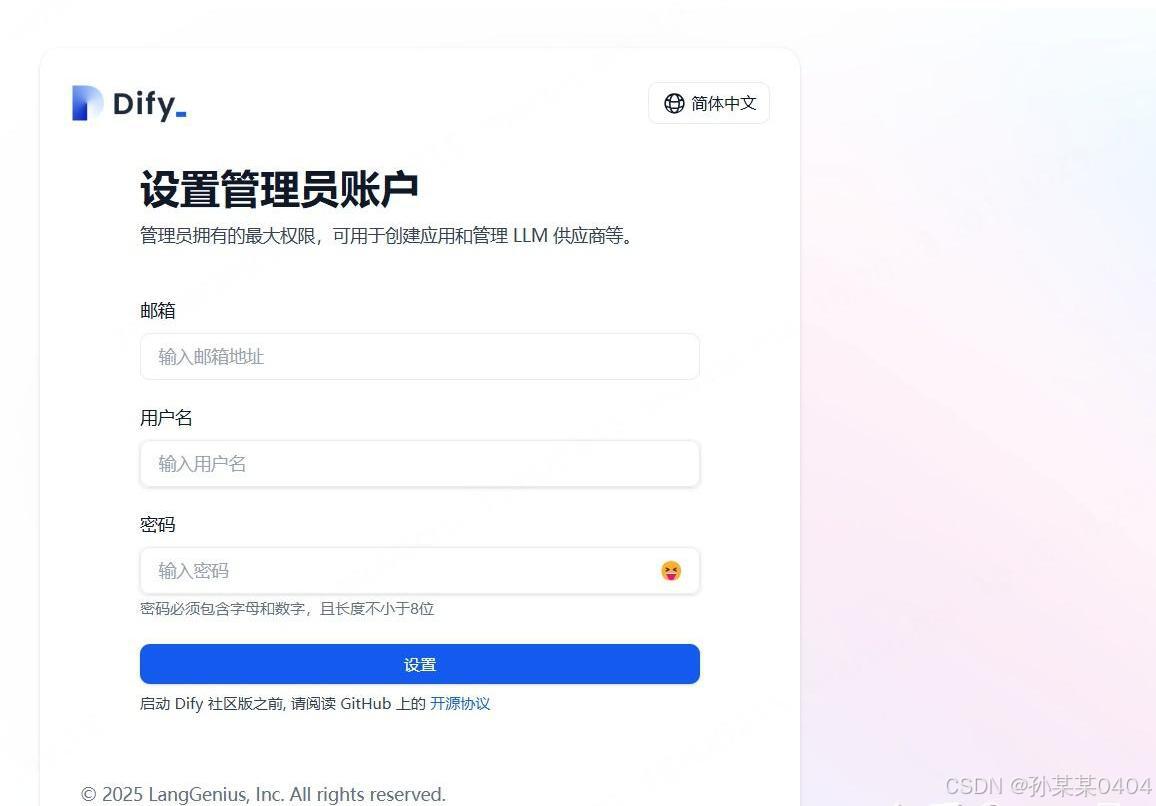The height and width of the screenshot is (806, 1156).
Task: Focus the 输入邮箱地址 email field
Action: click(x=419, y=357)
